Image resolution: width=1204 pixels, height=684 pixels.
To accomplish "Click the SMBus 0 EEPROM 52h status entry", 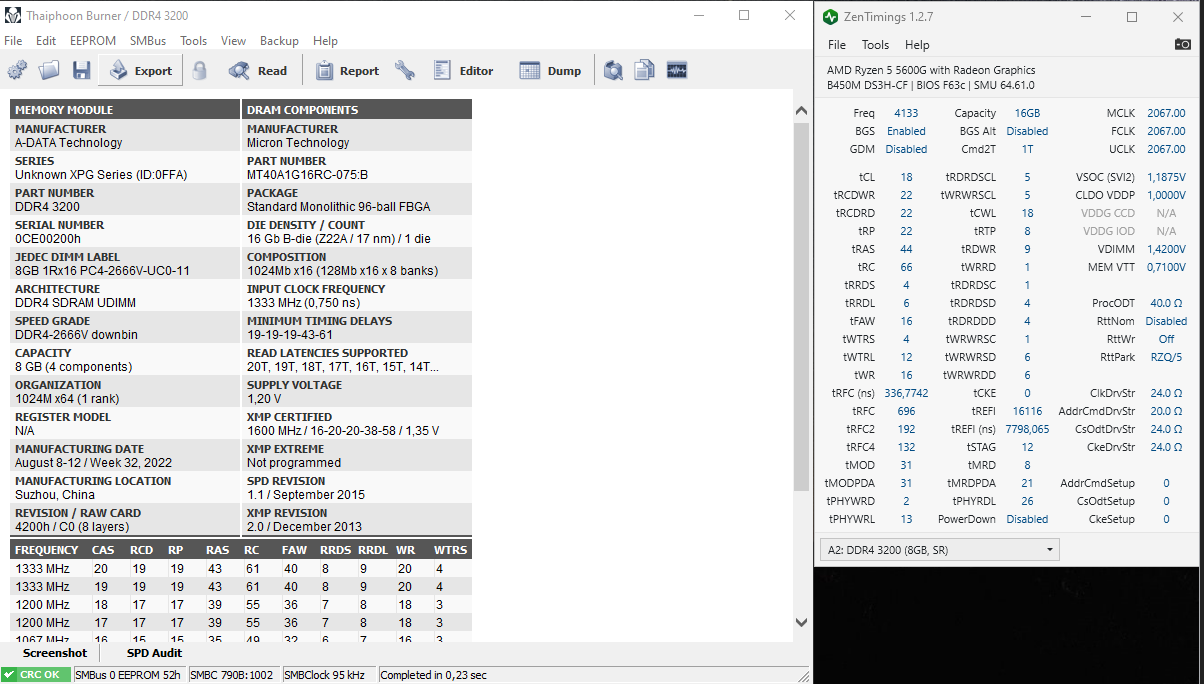I will click(x=128, y=675).
